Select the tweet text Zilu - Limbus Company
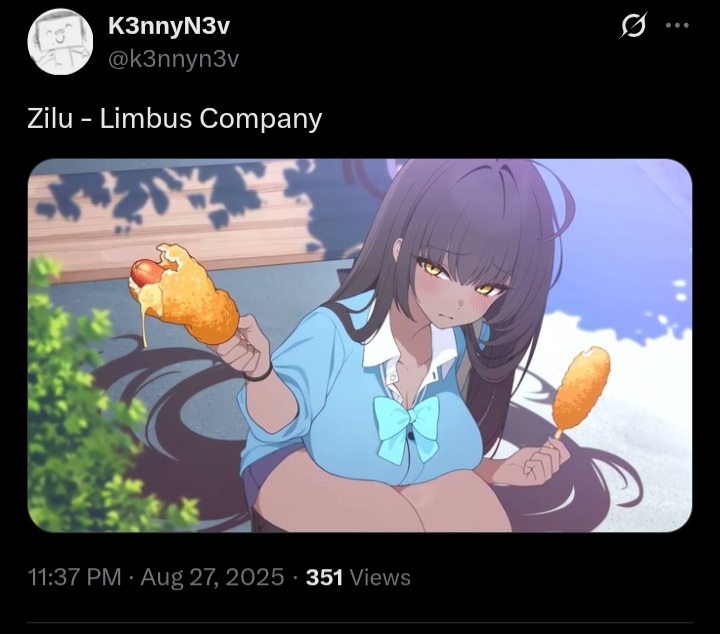This screenshot has height=634, width=720. pyautogui.click(x=174, y=119)
